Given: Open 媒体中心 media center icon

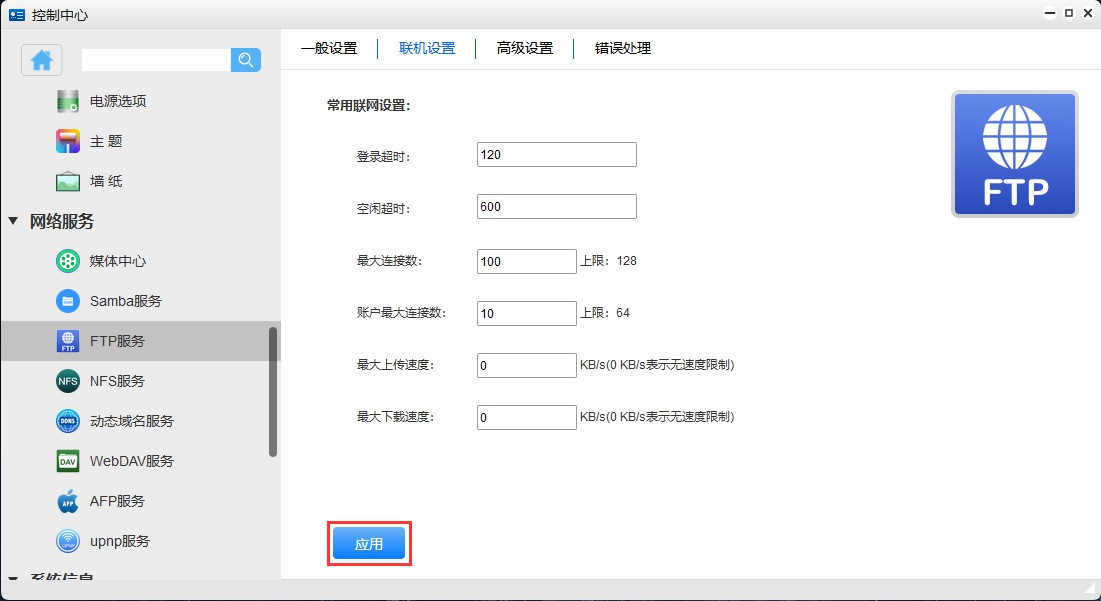Looking at the screenshot, I should point(68,261).
